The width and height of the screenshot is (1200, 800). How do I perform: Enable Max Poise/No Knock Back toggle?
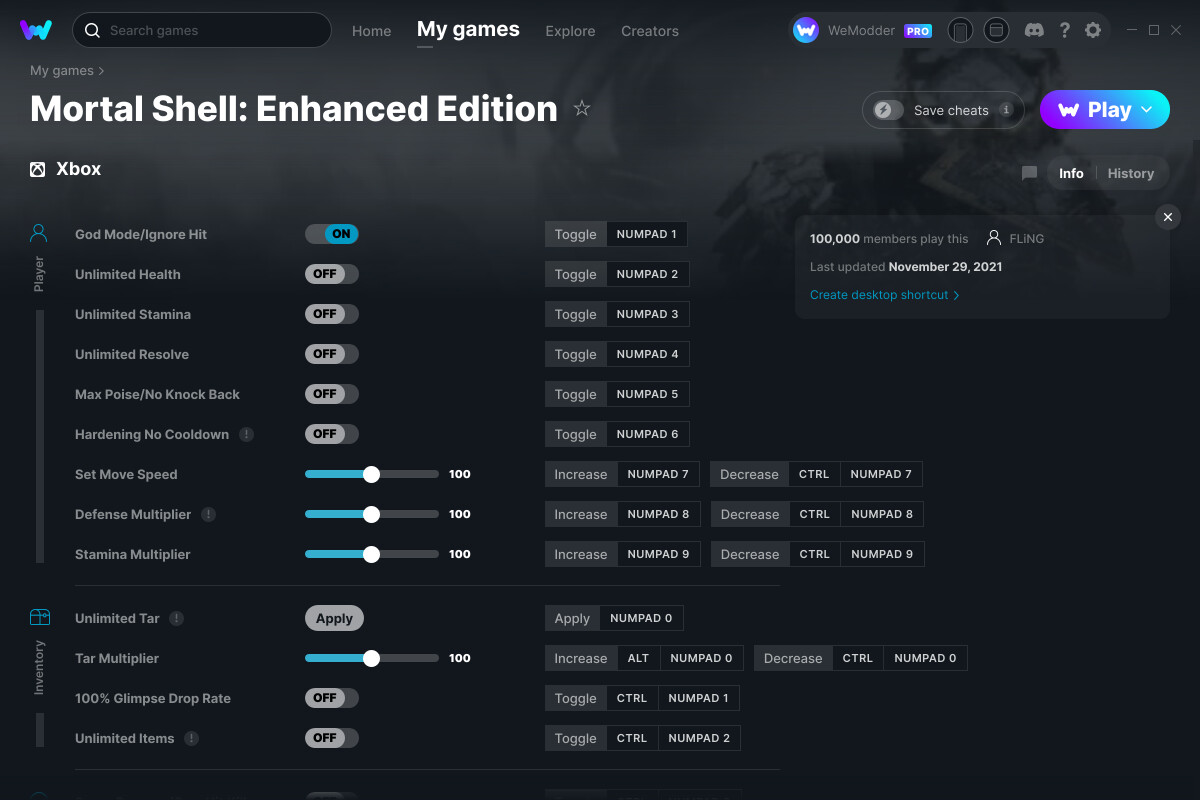pos(331,394)
